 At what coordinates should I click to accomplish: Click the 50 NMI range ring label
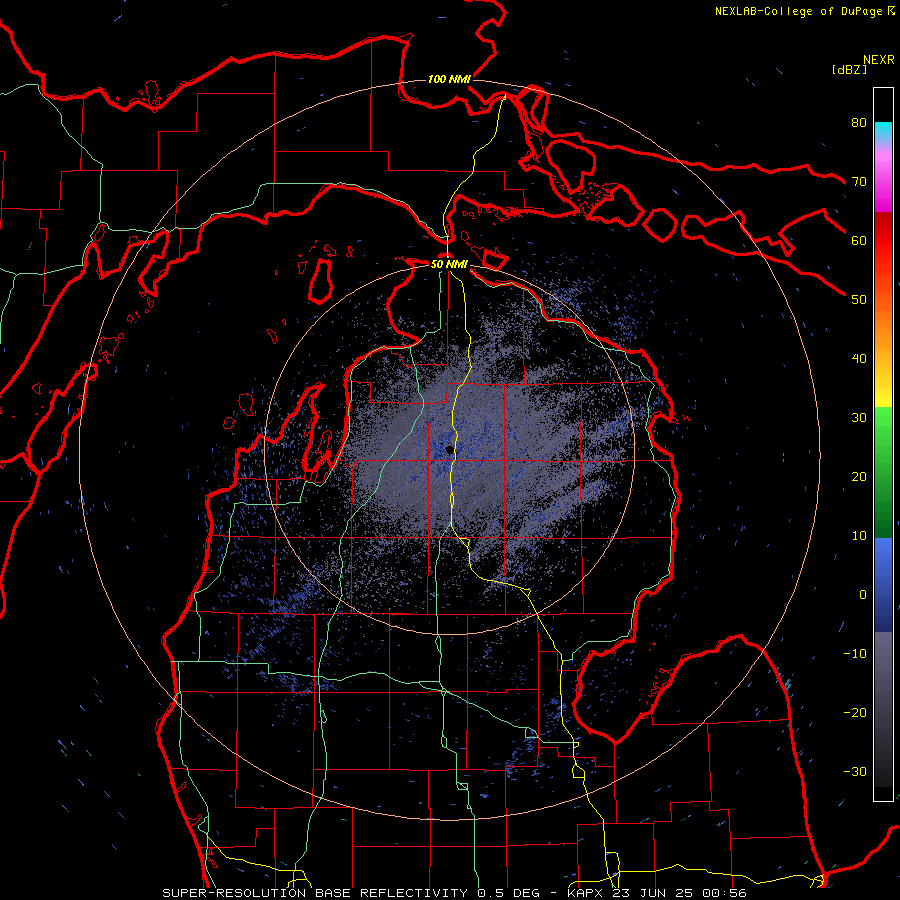(449, 264)
